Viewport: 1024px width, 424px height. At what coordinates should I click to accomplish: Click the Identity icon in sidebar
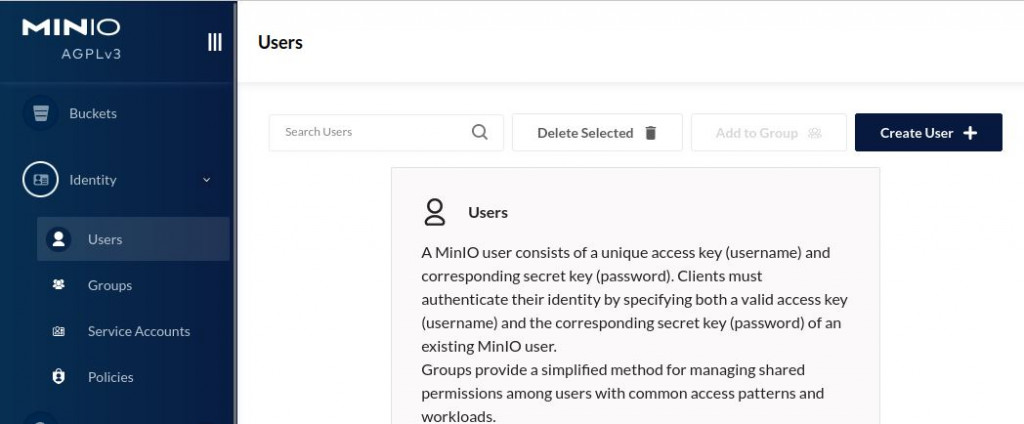point(41,180)
